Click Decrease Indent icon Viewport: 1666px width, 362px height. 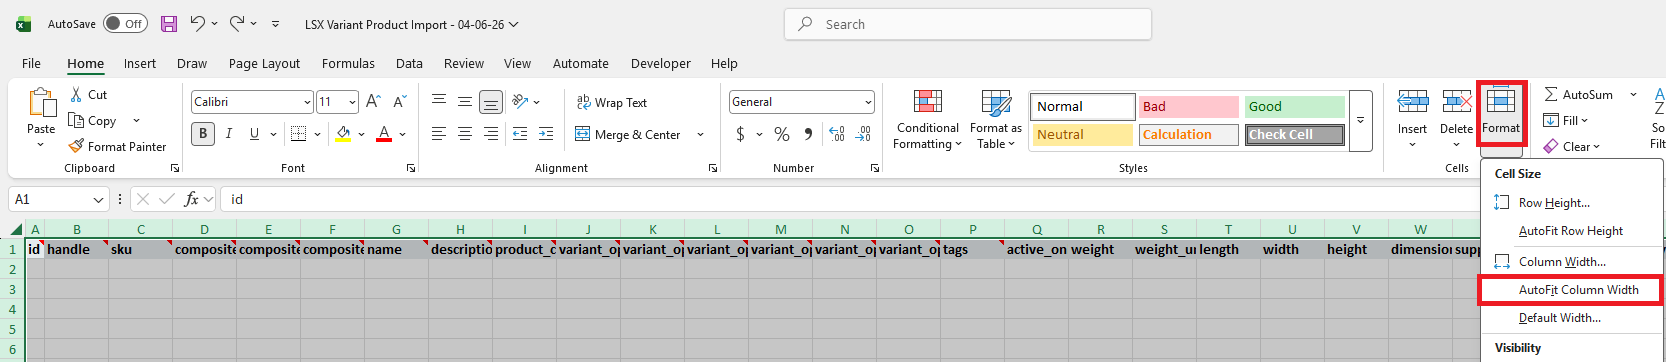(520, 134)
